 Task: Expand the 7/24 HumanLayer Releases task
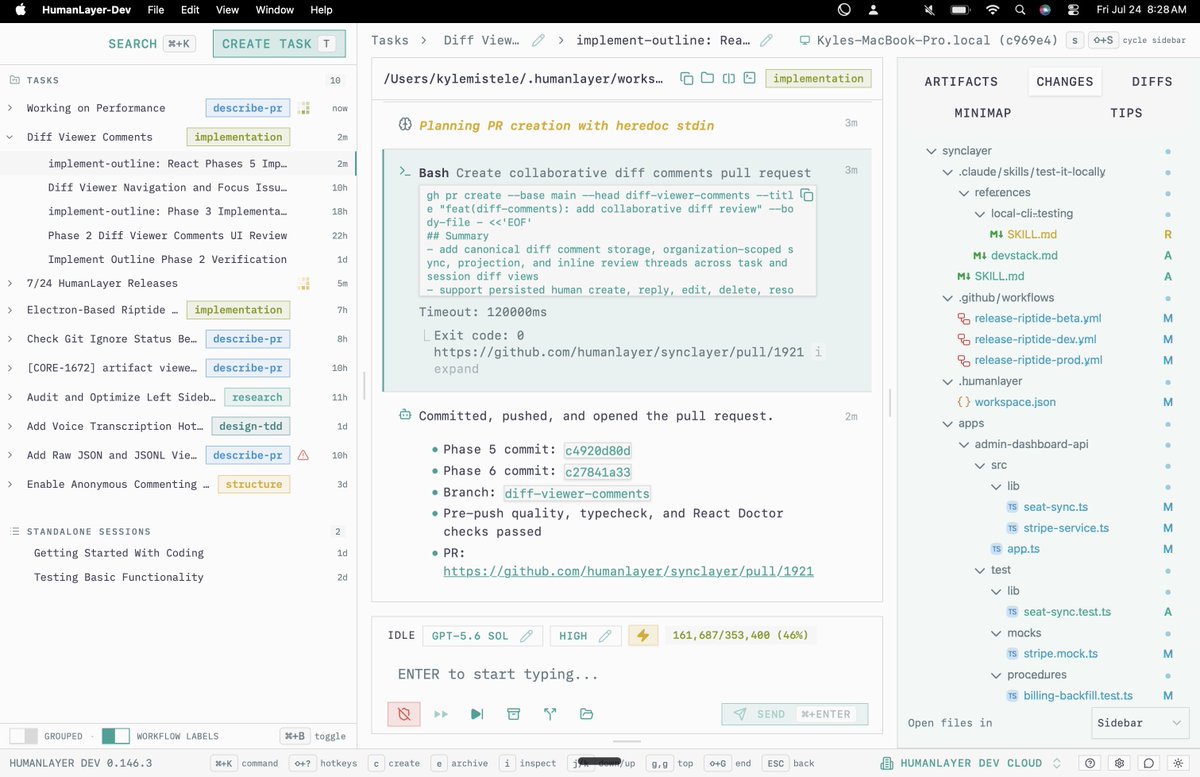tap(10, 284)
